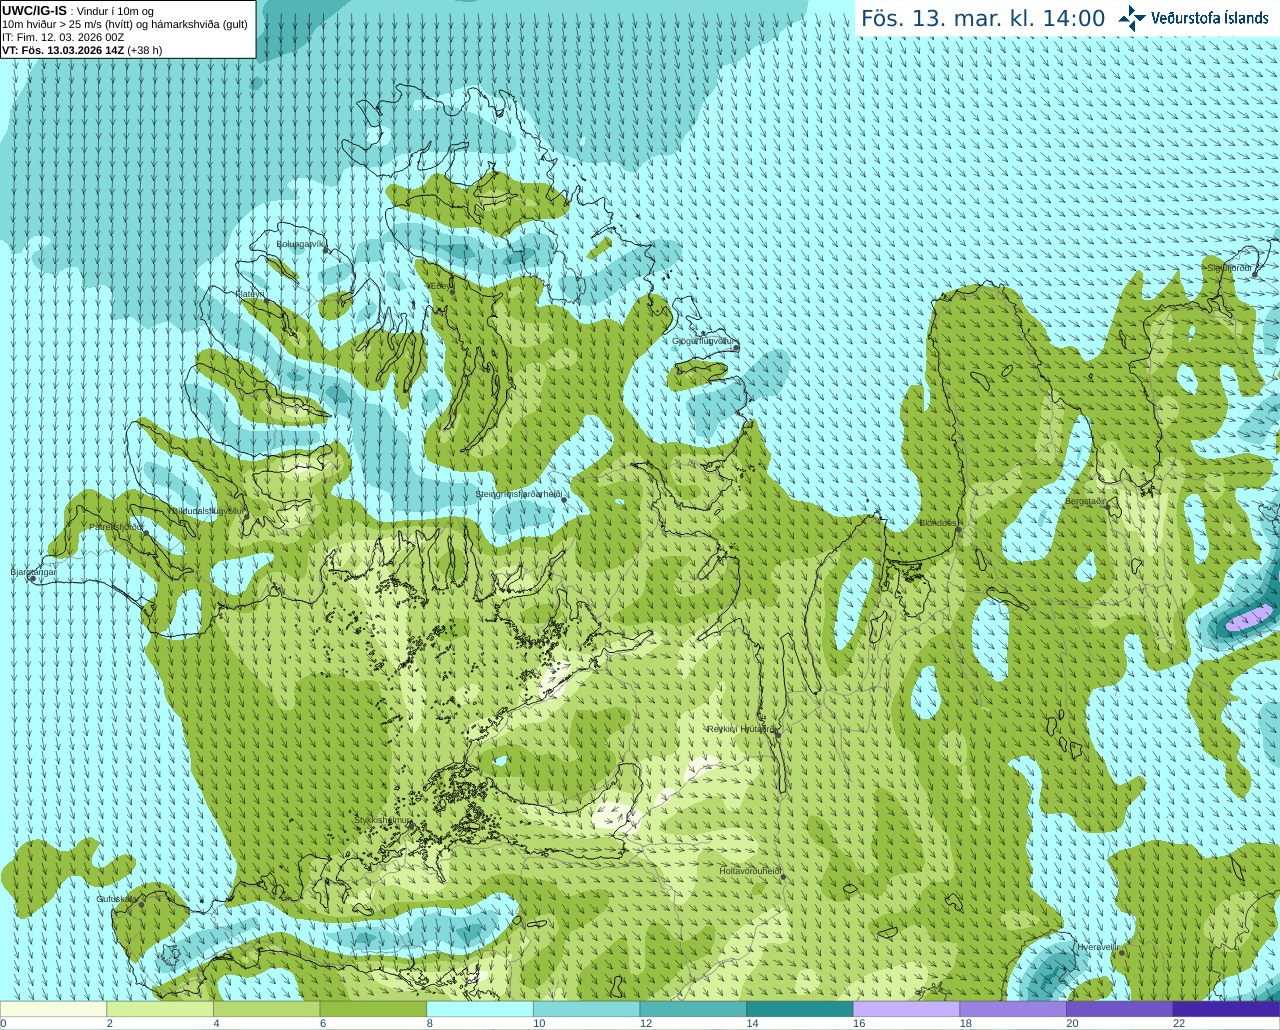Click the VT: Fös. 13.03.2026 14Z line
The width and height of the screenshot is (1280, 1030).
coord(82,50)
